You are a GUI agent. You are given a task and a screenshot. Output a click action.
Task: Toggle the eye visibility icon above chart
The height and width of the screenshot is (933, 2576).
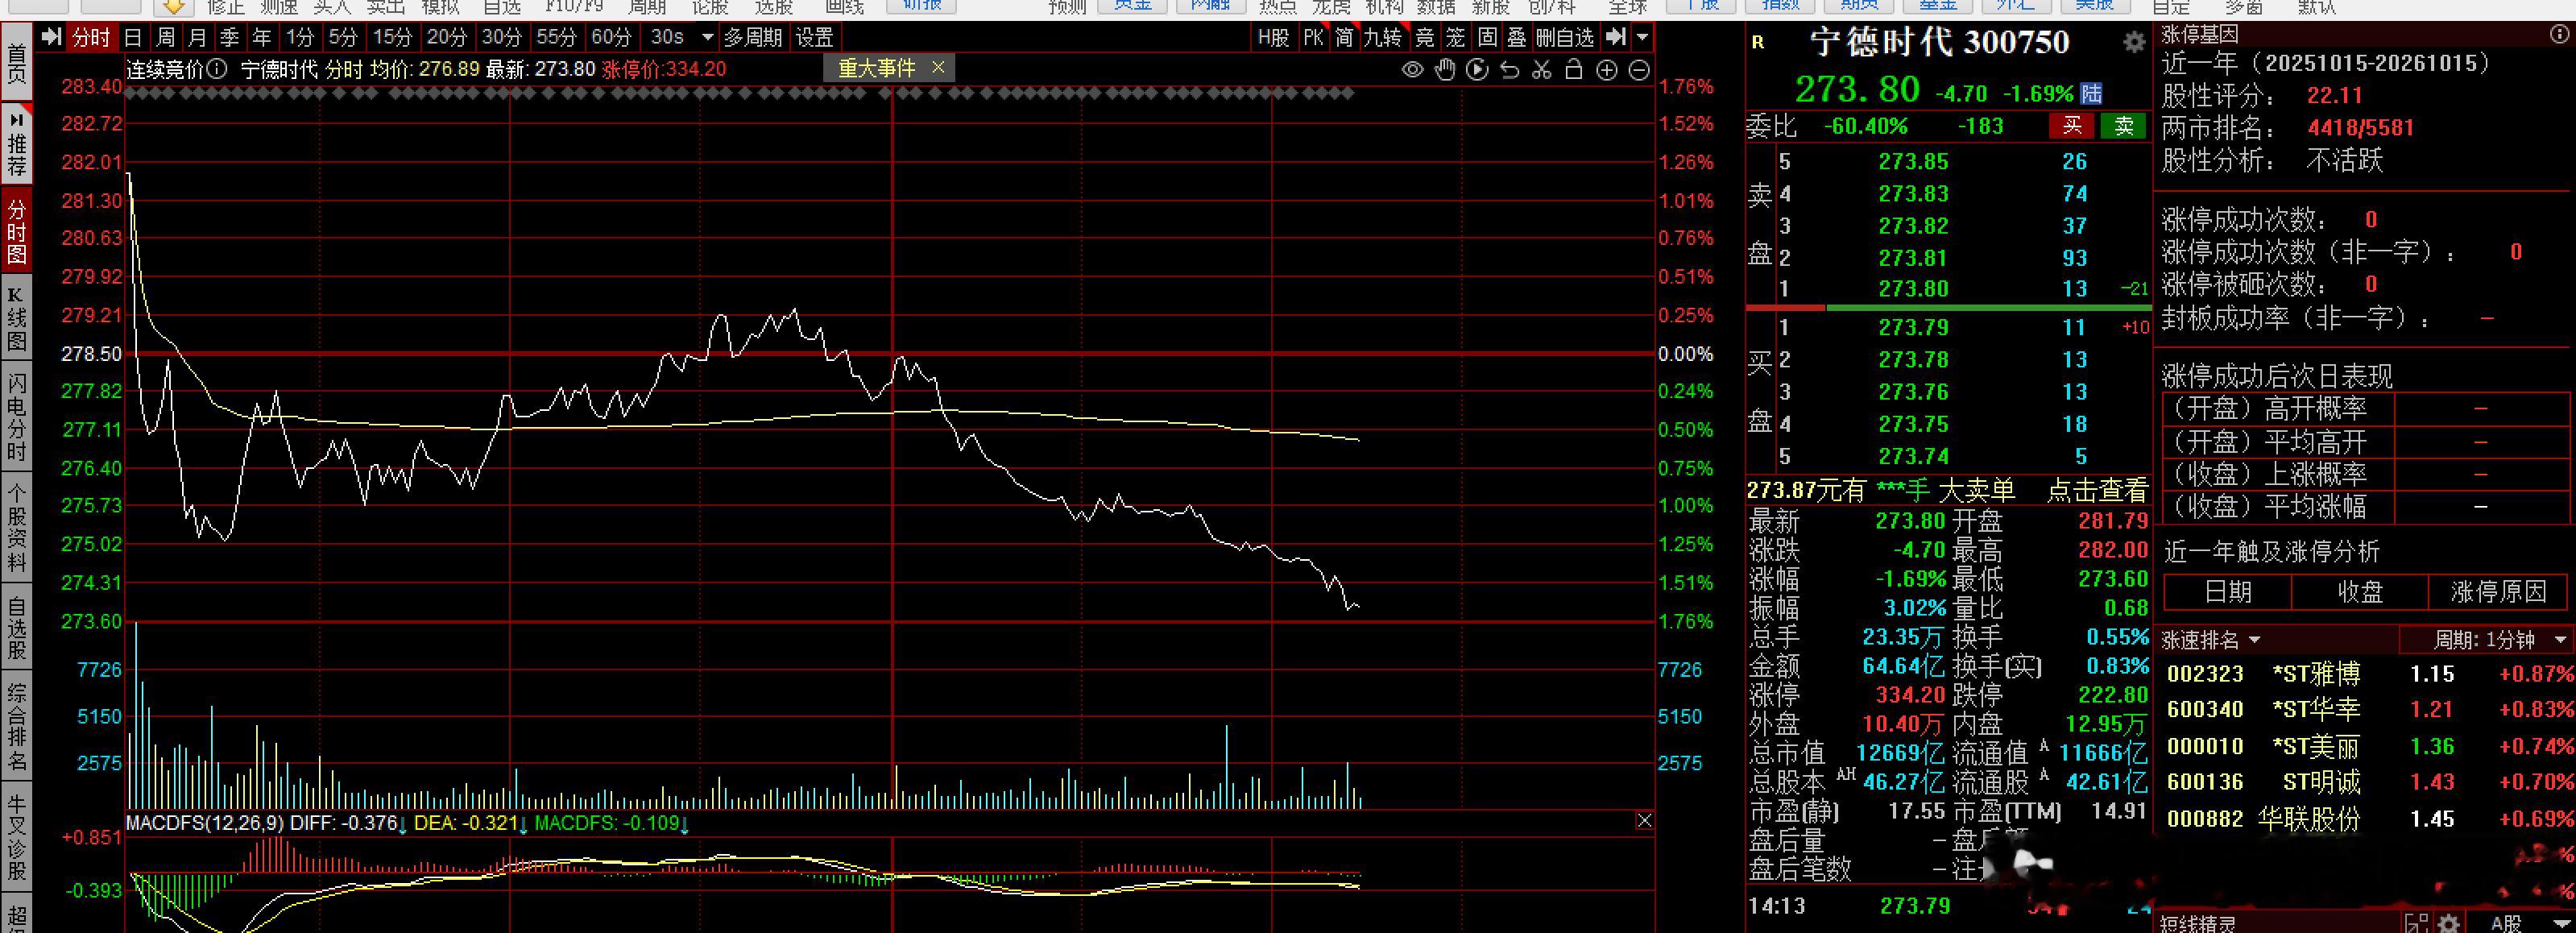1412,70
